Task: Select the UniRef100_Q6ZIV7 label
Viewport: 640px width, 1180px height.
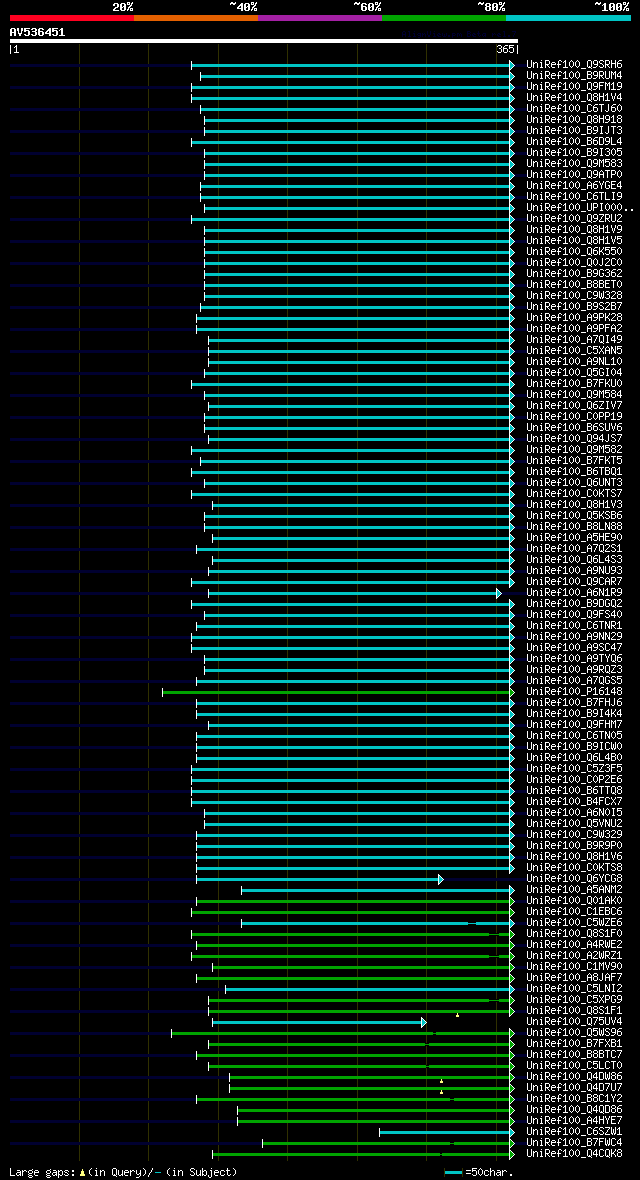Action: click(x=574, y=406)
